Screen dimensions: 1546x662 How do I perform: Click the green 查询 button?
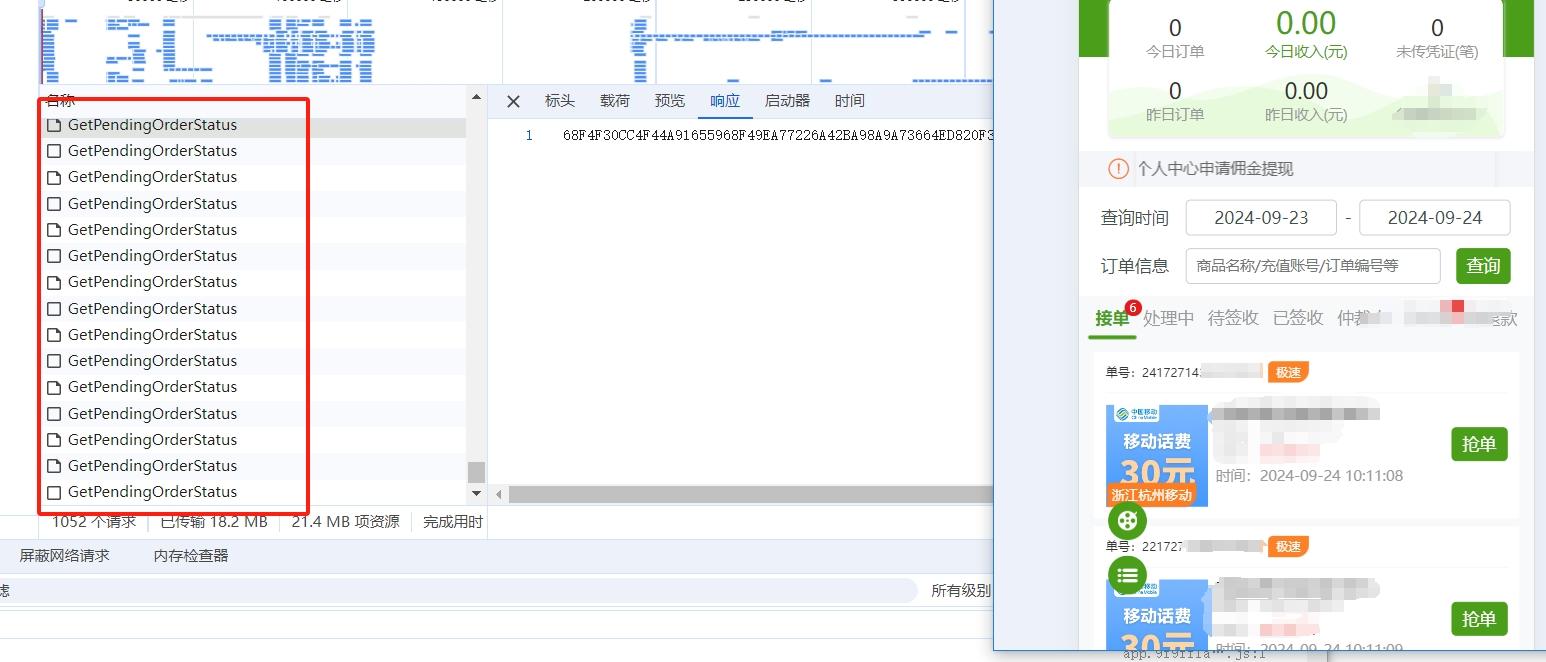pos(1483,266)
